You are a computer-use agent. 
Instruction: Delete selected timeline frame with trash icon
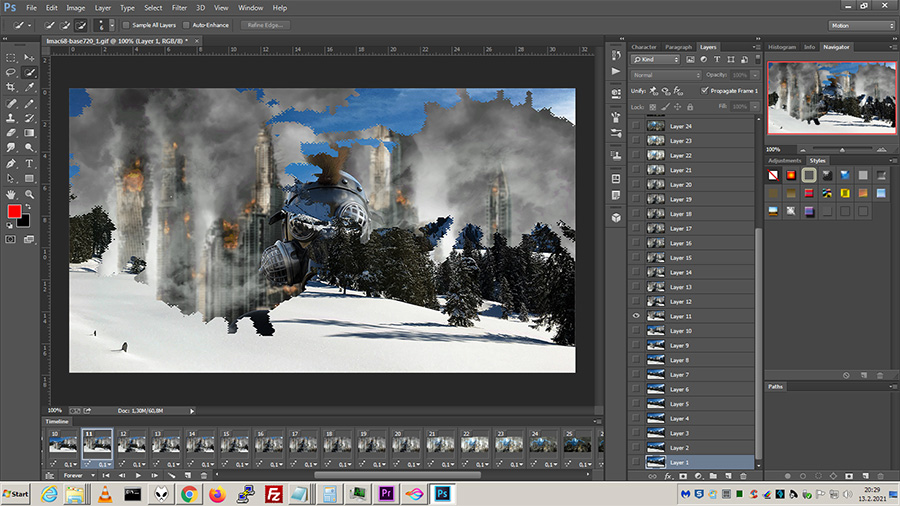click(x=204, y=476)
